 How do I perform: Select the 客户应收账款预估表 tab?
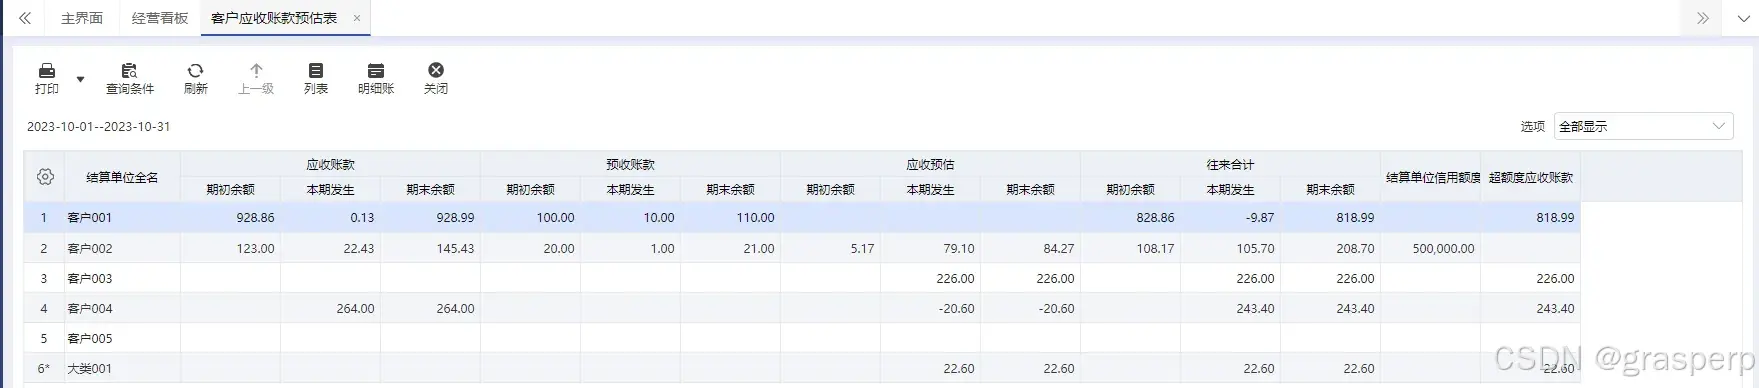point(274,18)
